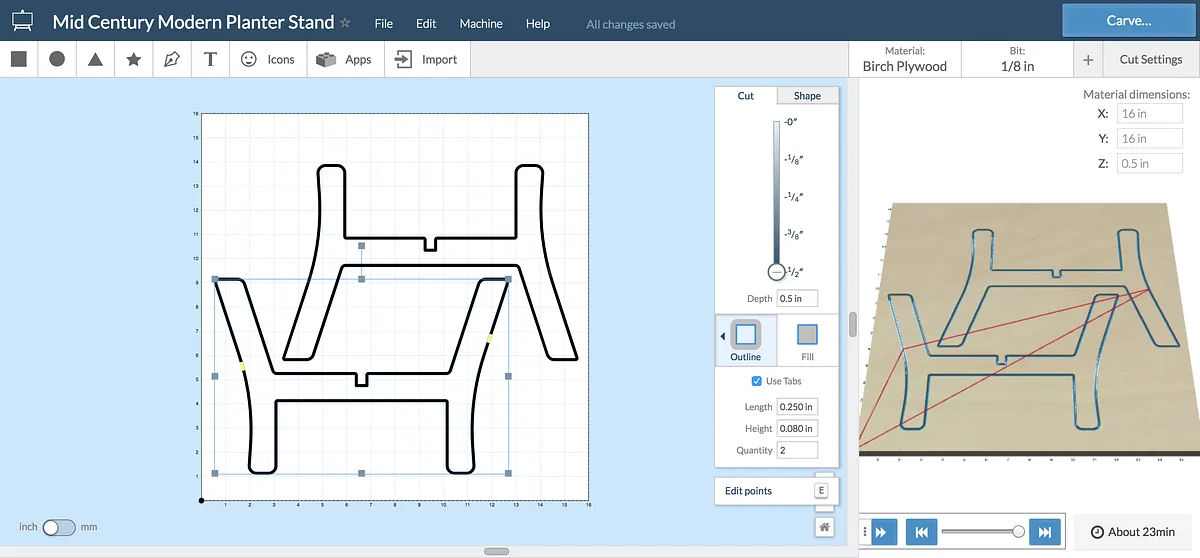Viewport: 1200px width, 558px height.
Task: Open Cut Settings
Action: [x=1150, y=59]
